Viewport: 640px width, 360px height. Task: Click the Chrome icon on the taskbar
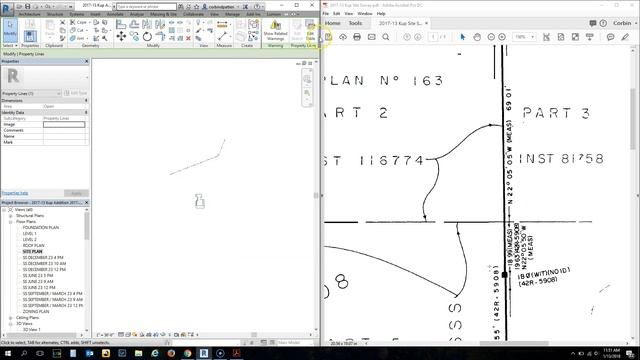point(187,353)
